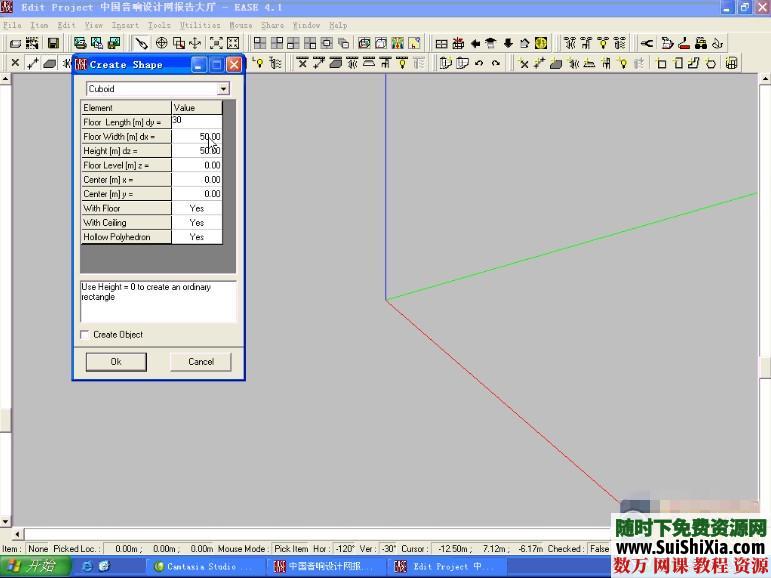Toggle the Create Object checkbox
The height and width of the screenshot is (578, 771).
point(85,335)
